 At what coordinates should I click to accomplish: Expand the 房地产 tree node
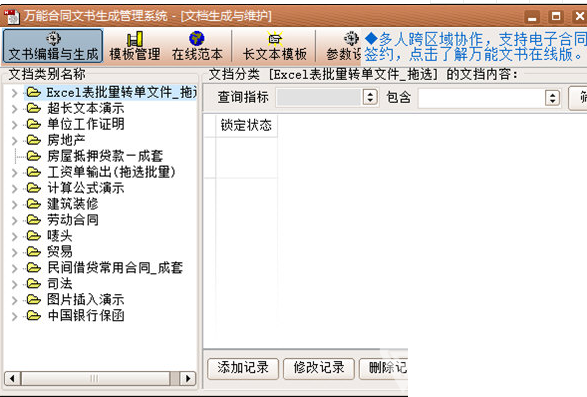pyautogui.click(x=14, y=141)
